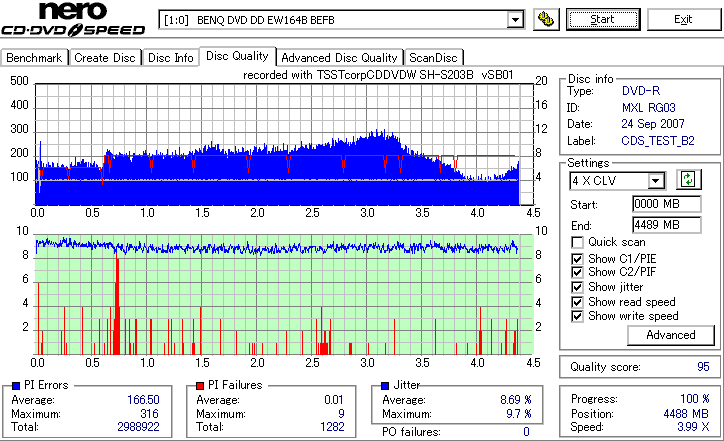Viewport: 724px width, 441px height.
Task: Expand the 4 X CLV speed dropdown
Action: pyautogui.click(x=655, y=181)
